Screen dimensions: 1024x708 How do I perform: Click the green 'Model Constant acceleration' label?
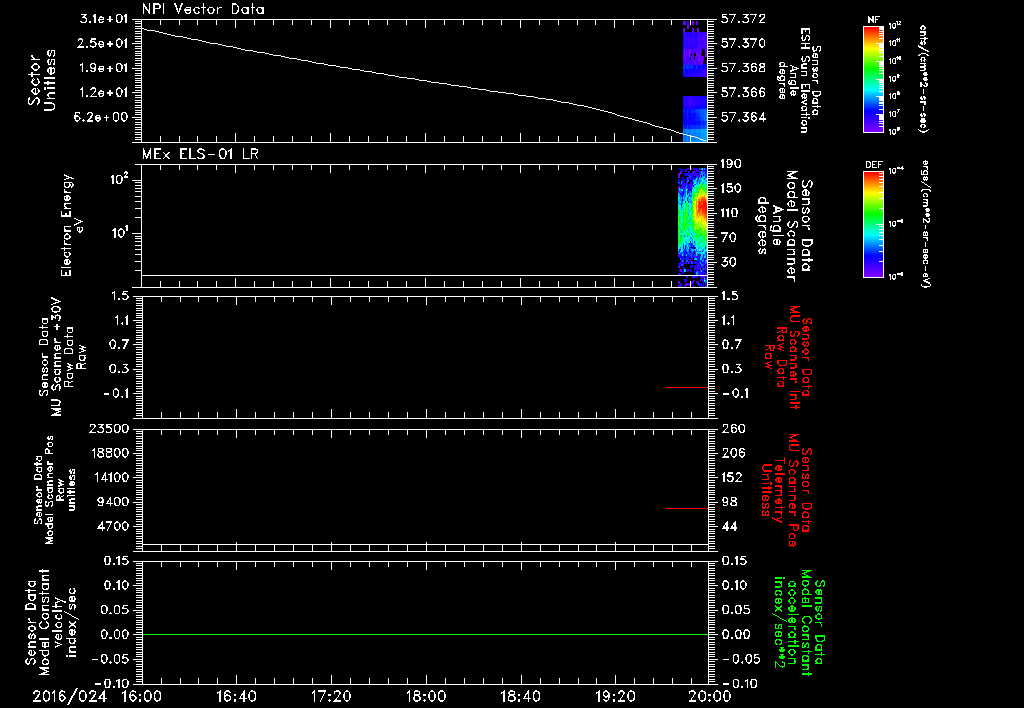(x=799, y=623)
